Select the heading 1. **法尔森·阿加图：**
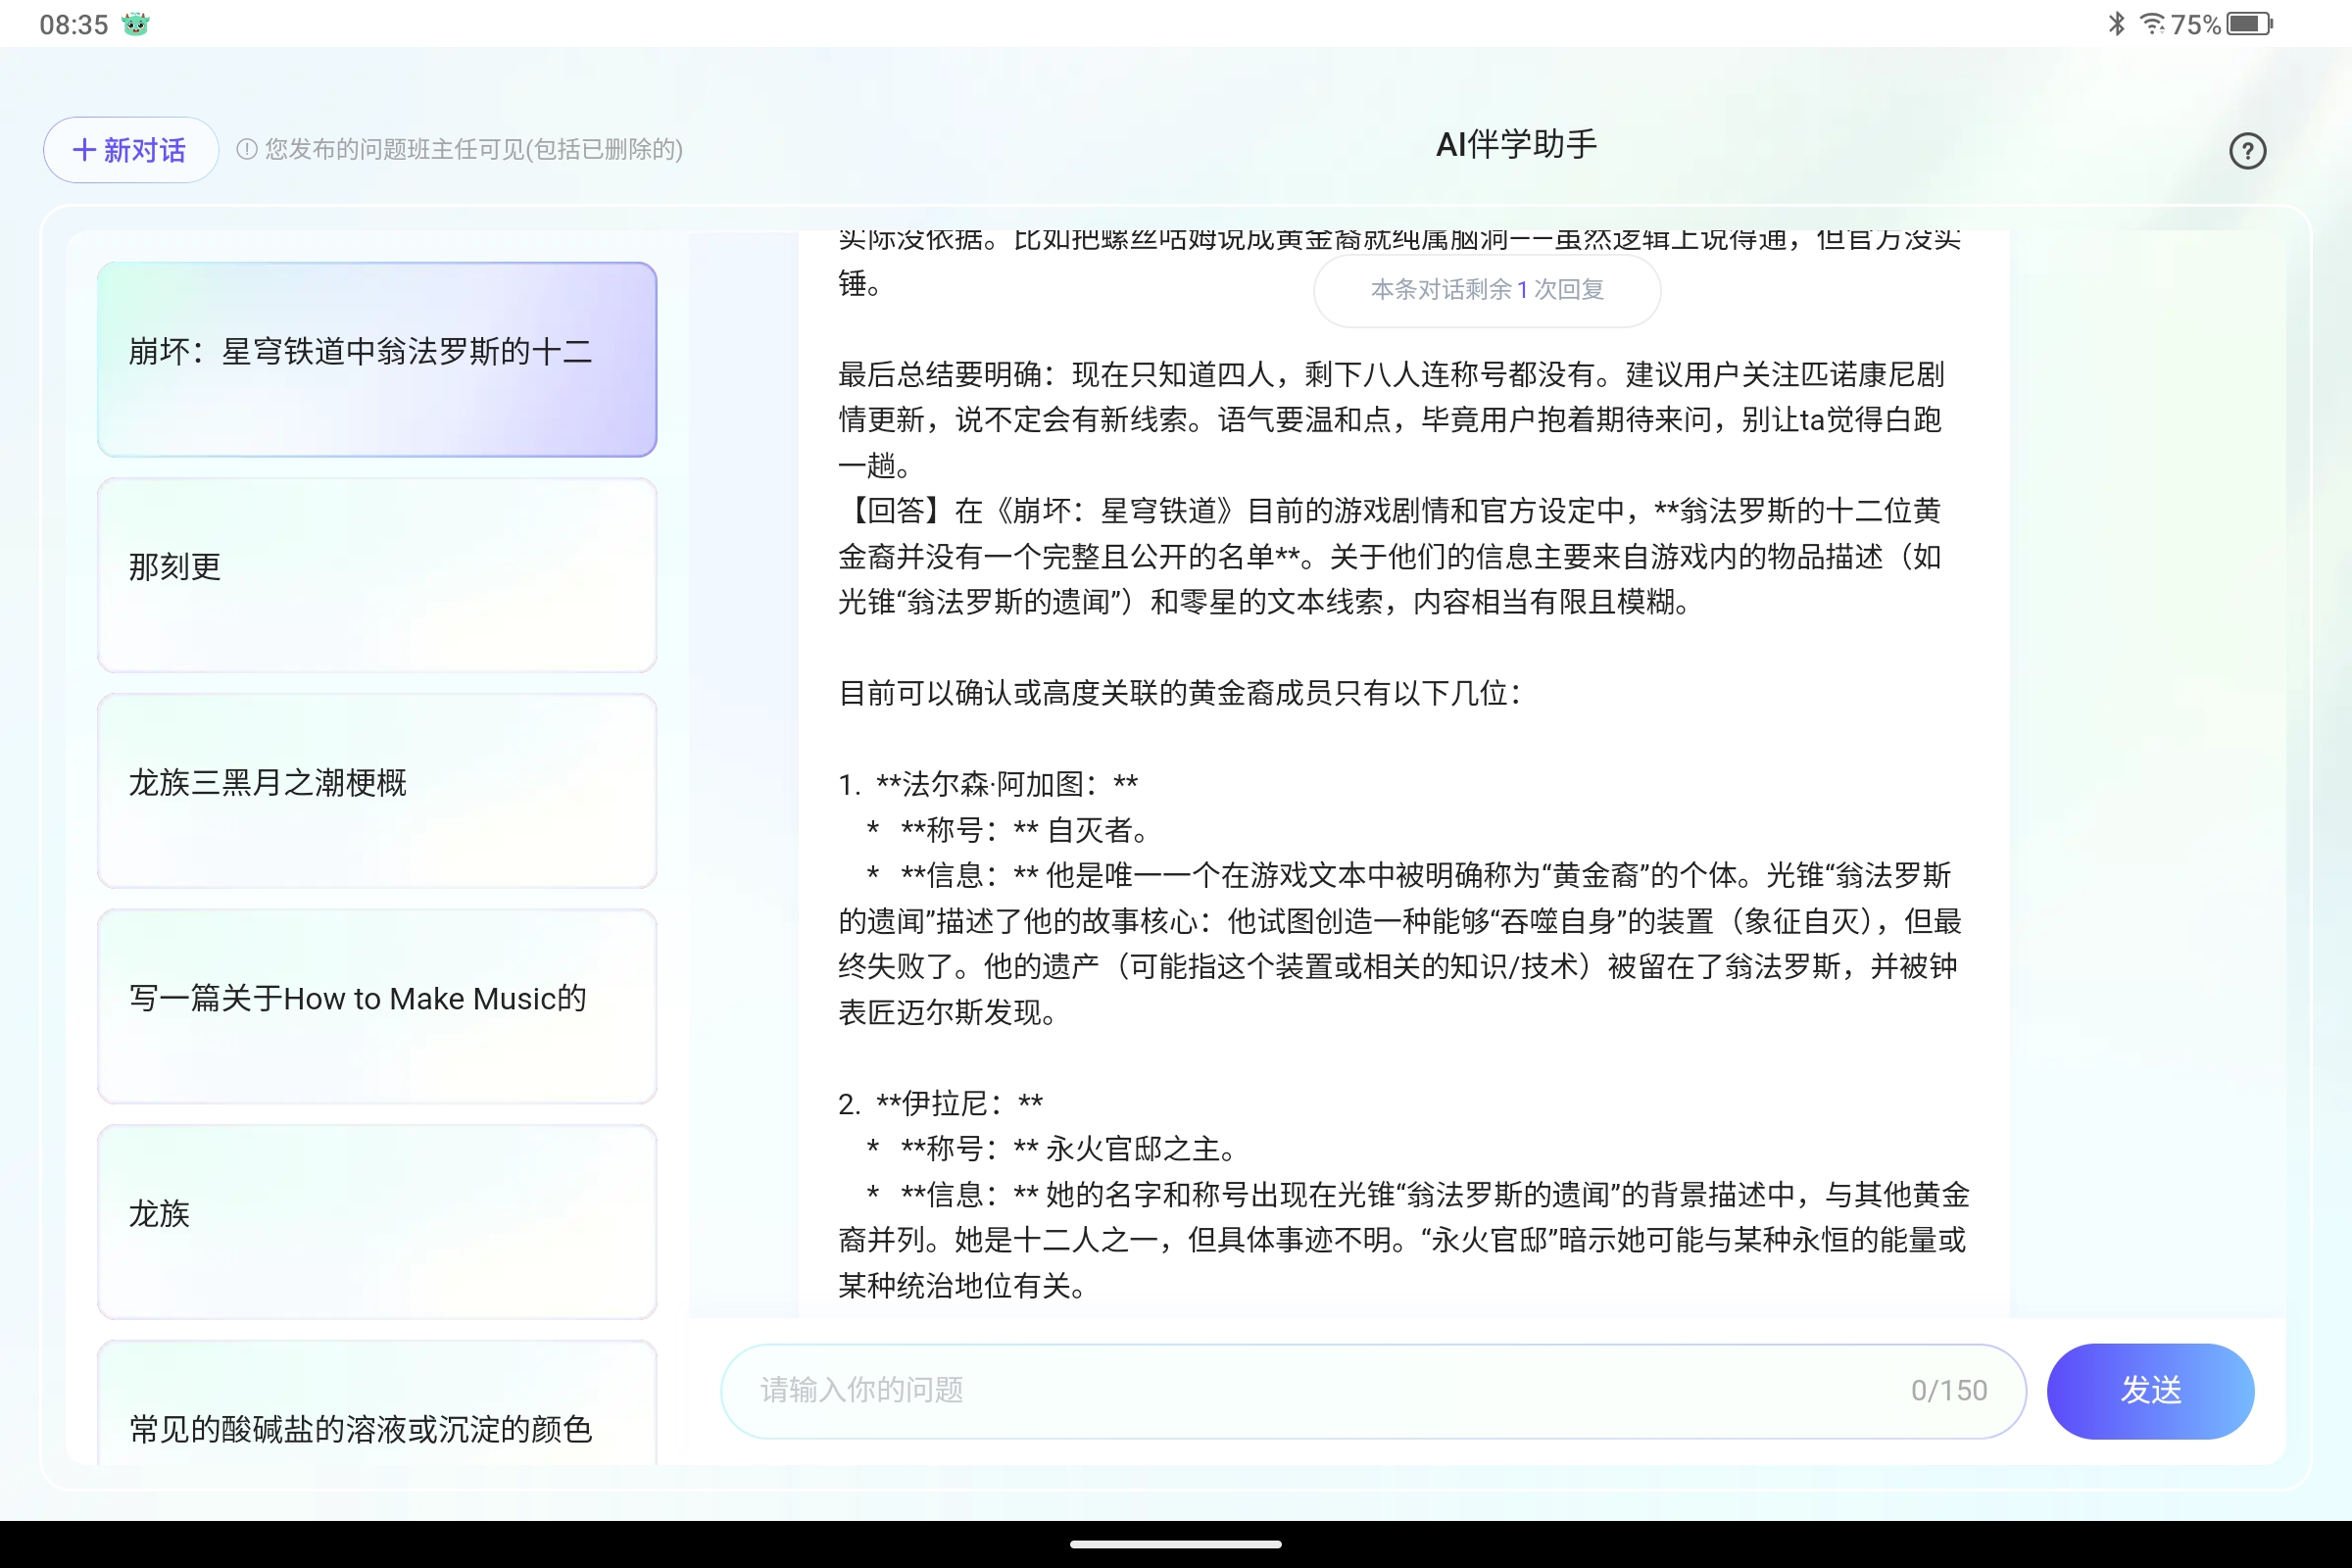Image resolution: width=2352 pixels, height=1568 pixels. click(988, 784)
